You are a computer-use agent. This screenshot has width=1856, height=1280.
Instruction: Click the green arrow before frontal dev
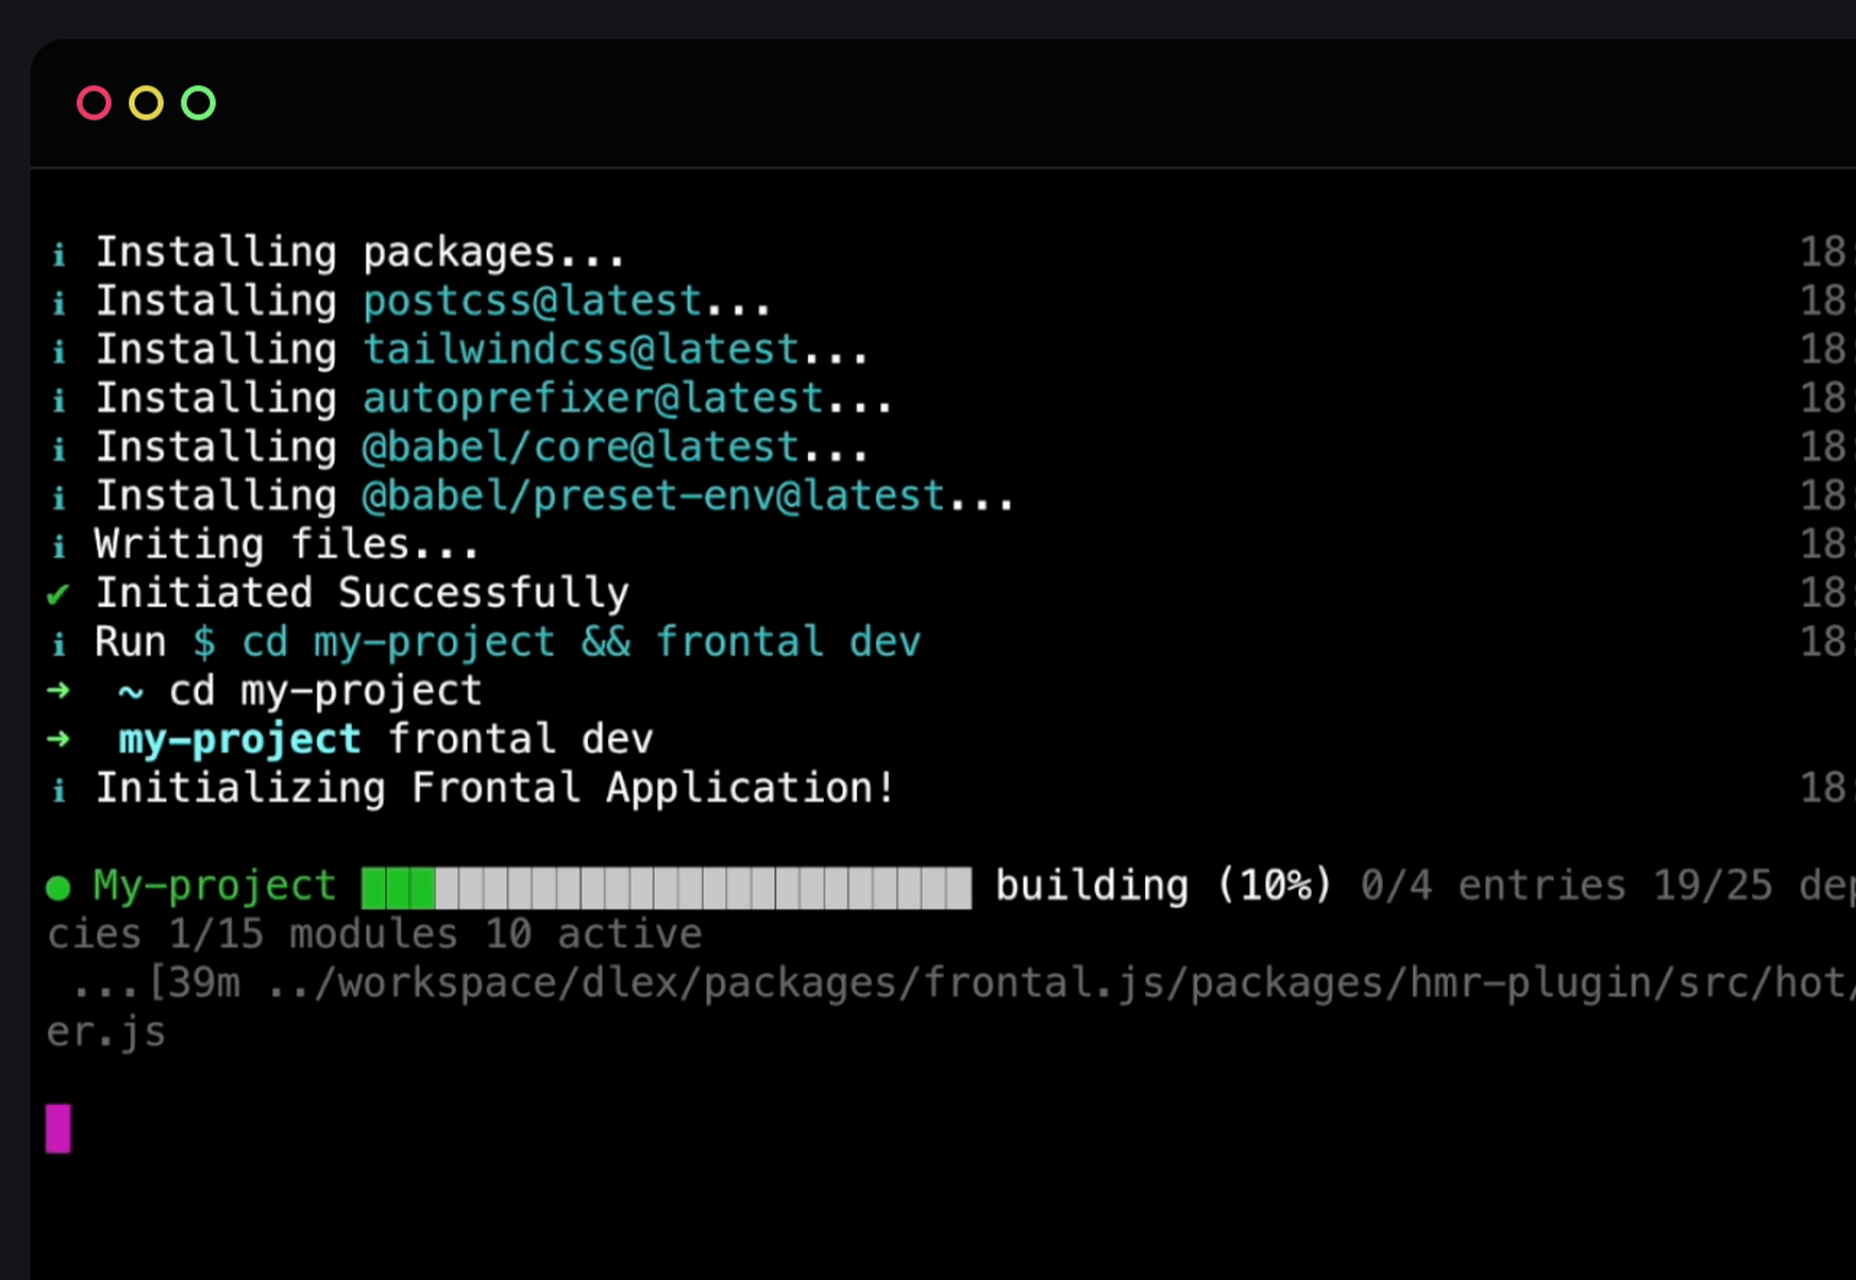tap(59, 739)
